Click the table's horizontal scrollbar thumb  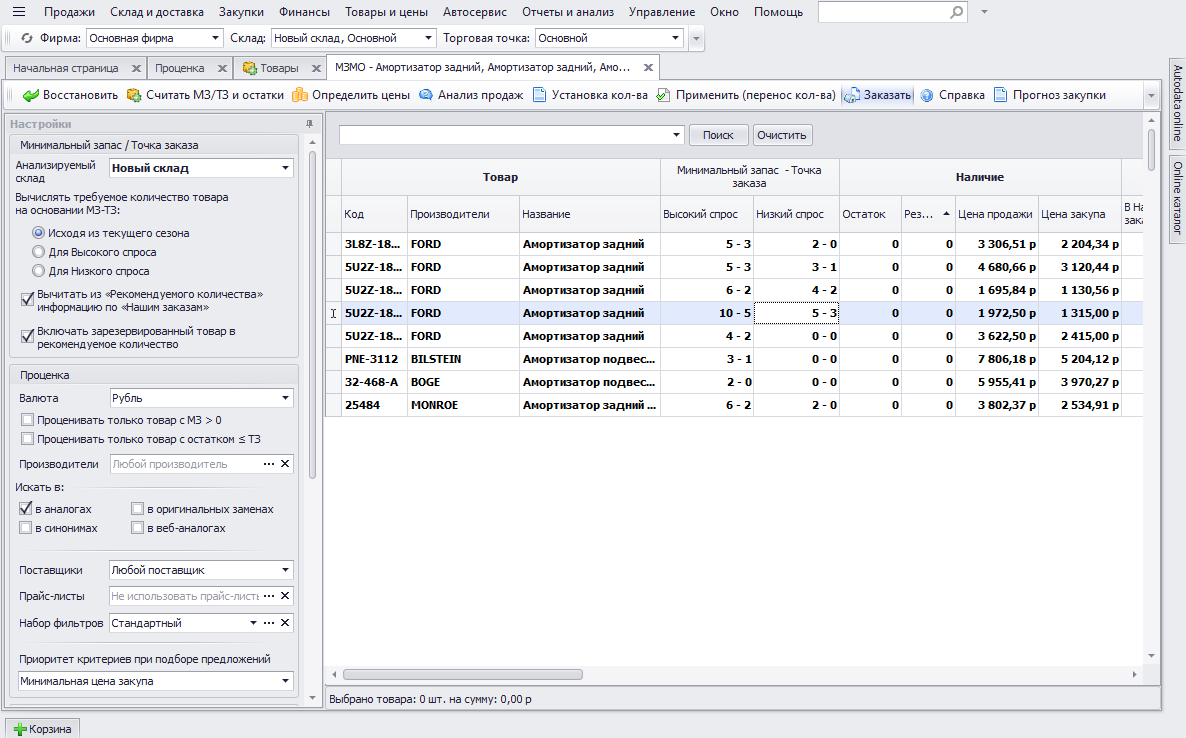[x=463, y=674]
